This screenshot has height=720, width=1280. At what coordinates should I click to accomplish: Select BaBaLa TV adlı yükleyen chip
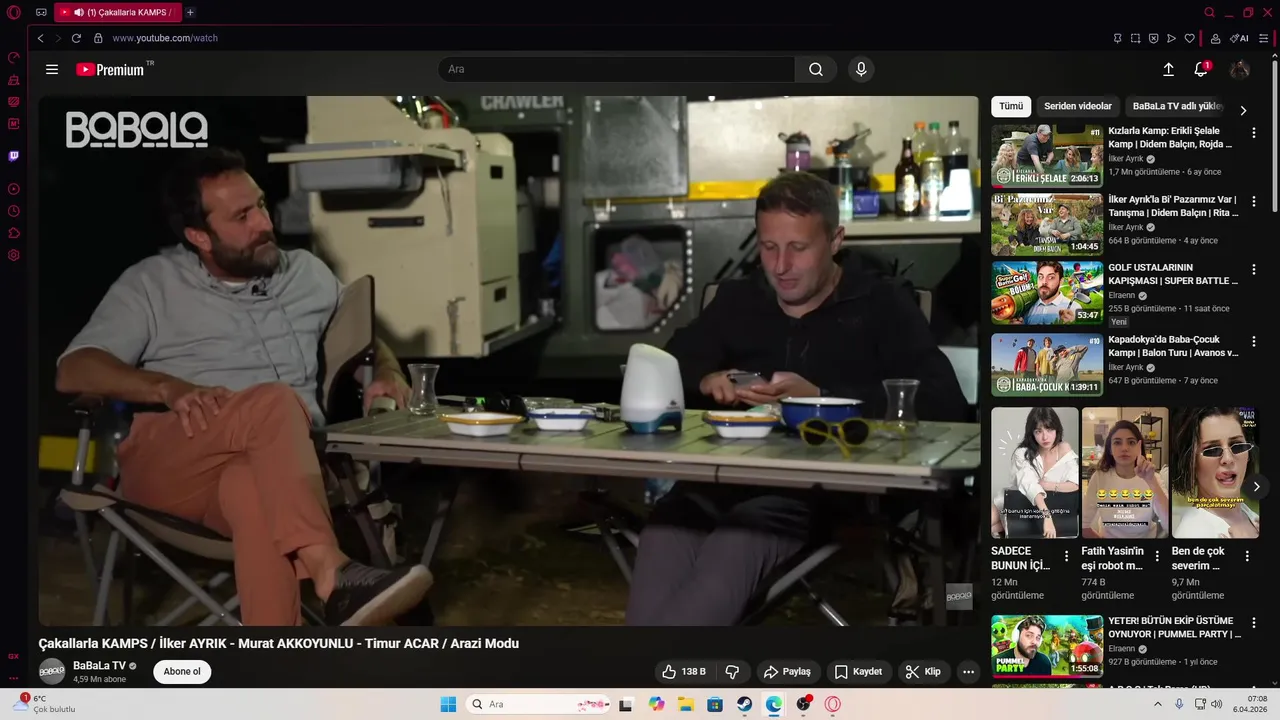tap(1178, 106)
